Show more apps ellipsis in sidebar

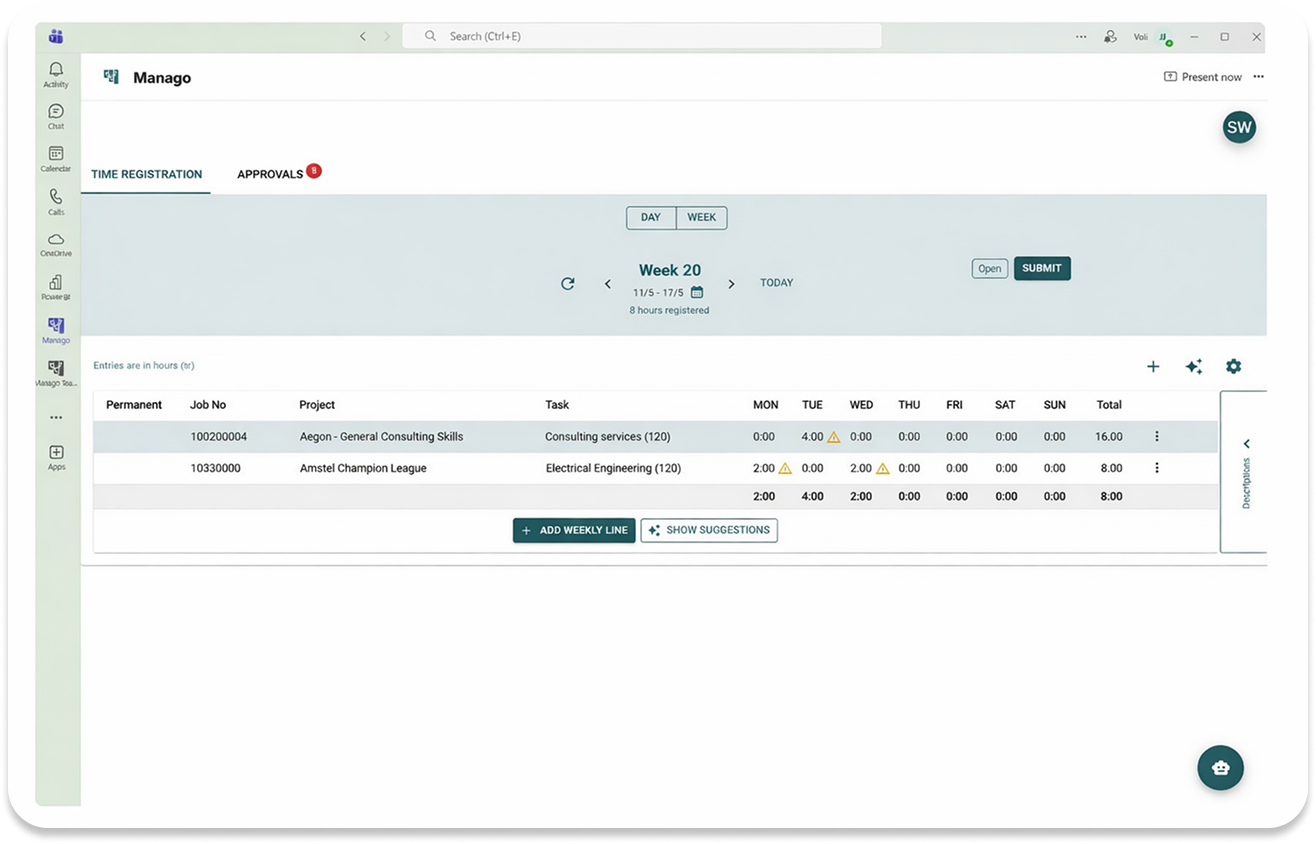(x=56, y=417)
